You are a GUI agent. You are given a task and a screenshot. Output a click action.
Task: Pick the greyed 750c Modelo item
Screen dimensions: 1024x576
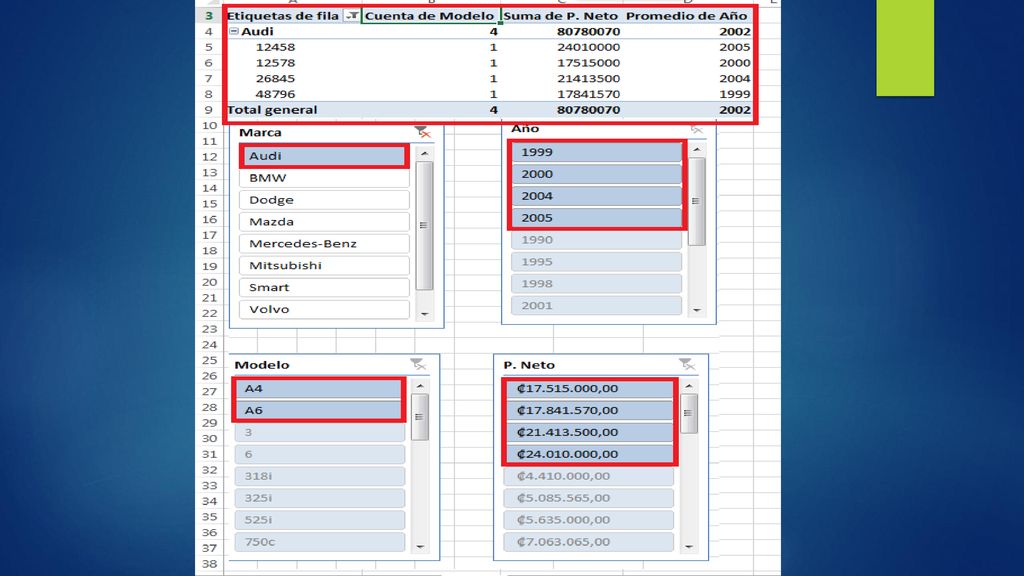tap(320, 541)
